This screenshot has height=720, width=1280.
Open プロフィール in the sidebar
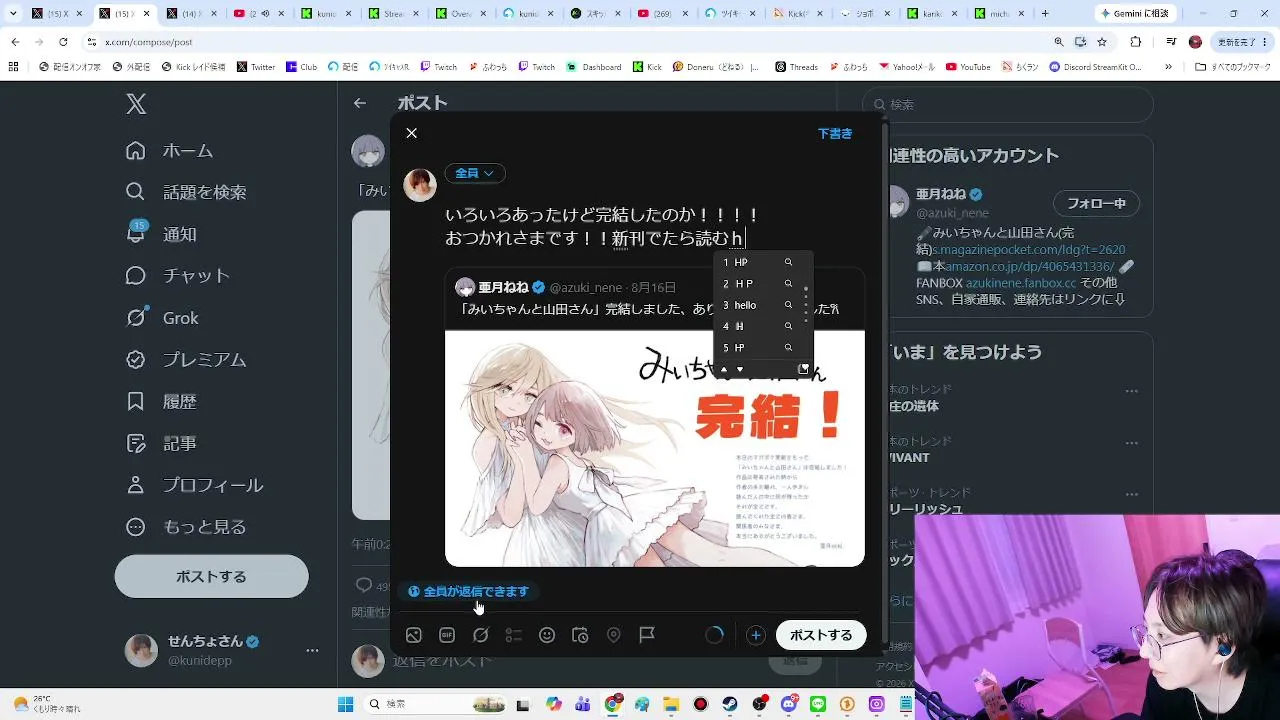coord(194,485)
